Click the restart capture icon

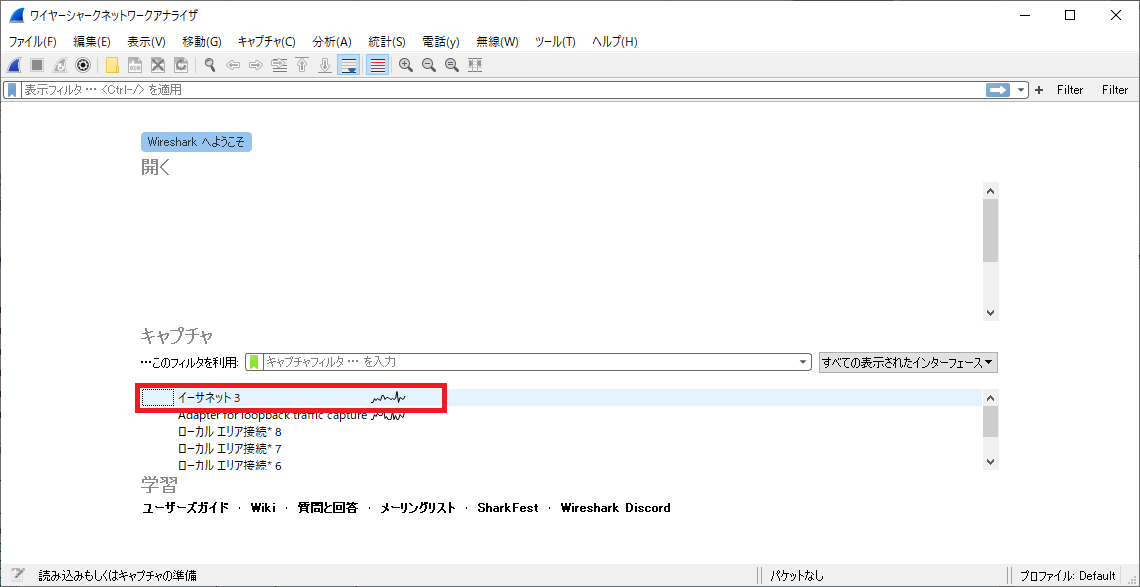(x=60, y=65)
